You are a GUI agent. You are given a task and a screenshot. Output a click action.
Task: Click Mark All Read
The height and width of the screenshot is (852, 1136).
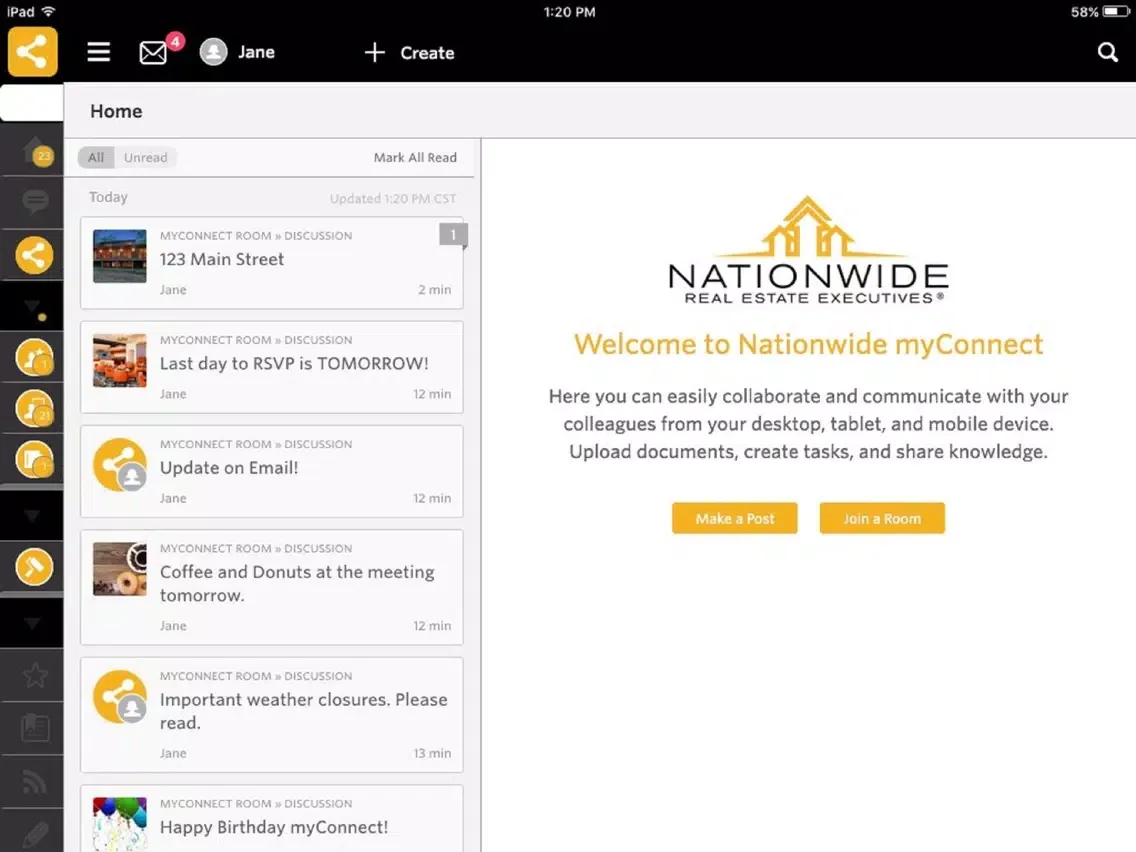tap(415, 157)
